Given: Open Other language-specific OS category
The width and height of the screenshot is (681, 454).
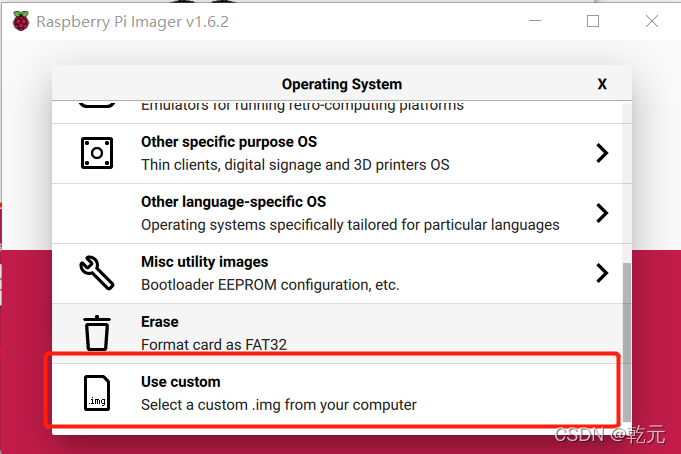Looking at the screenshot, I should [x=337, y=213].
